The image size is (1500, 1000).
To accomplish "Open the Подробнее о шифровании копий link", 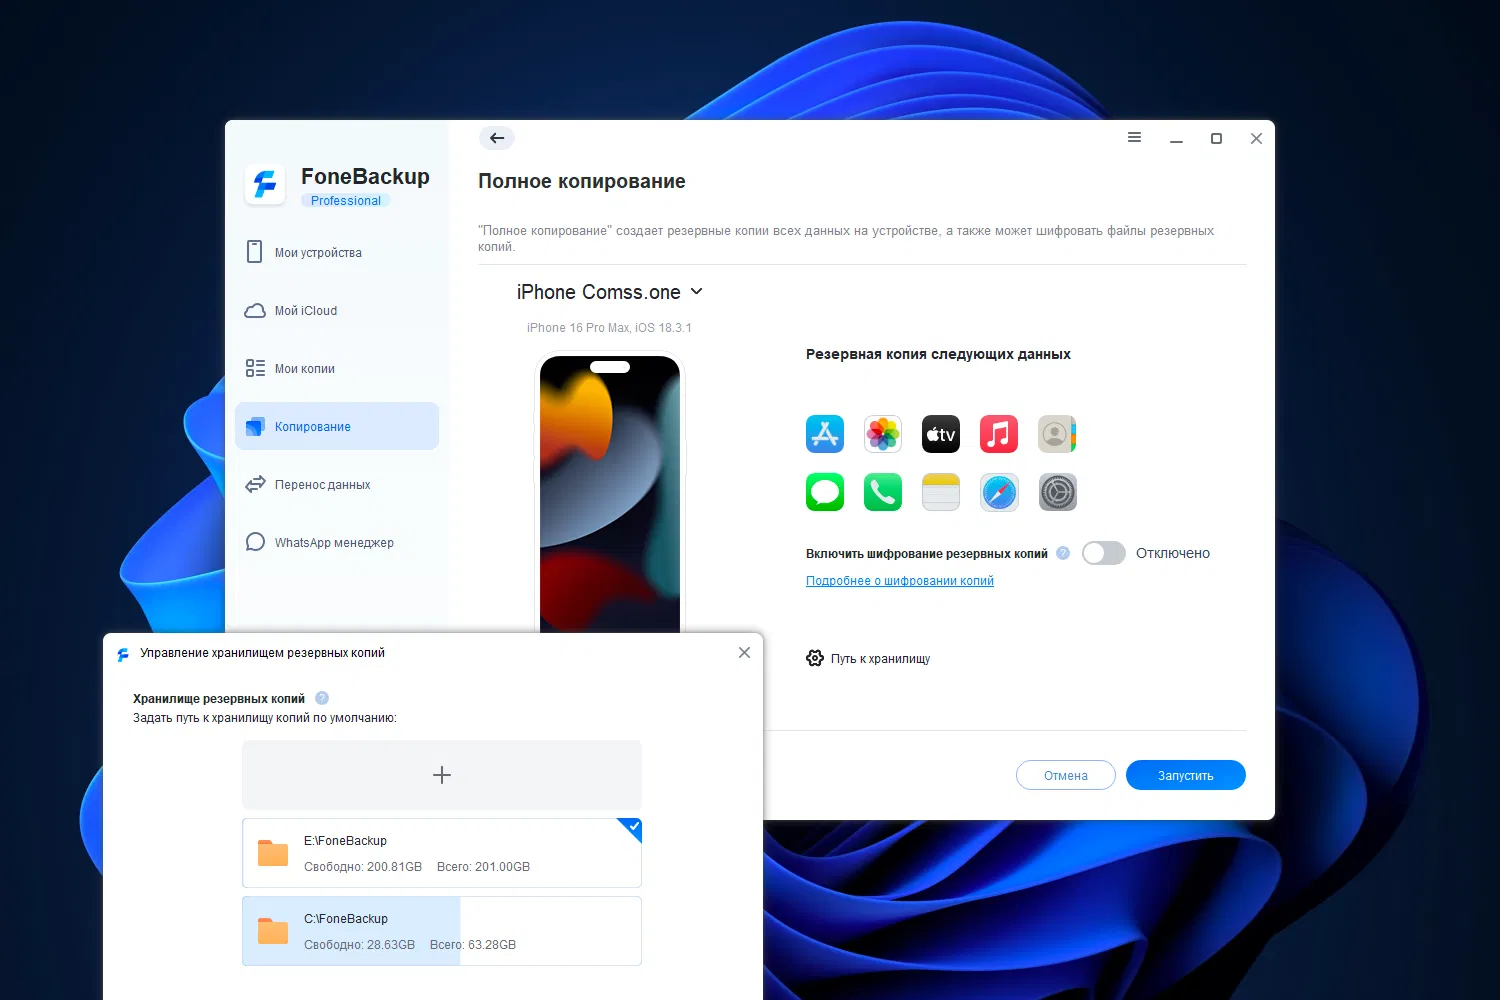I will pyautogui.click(x=900, y=581).
